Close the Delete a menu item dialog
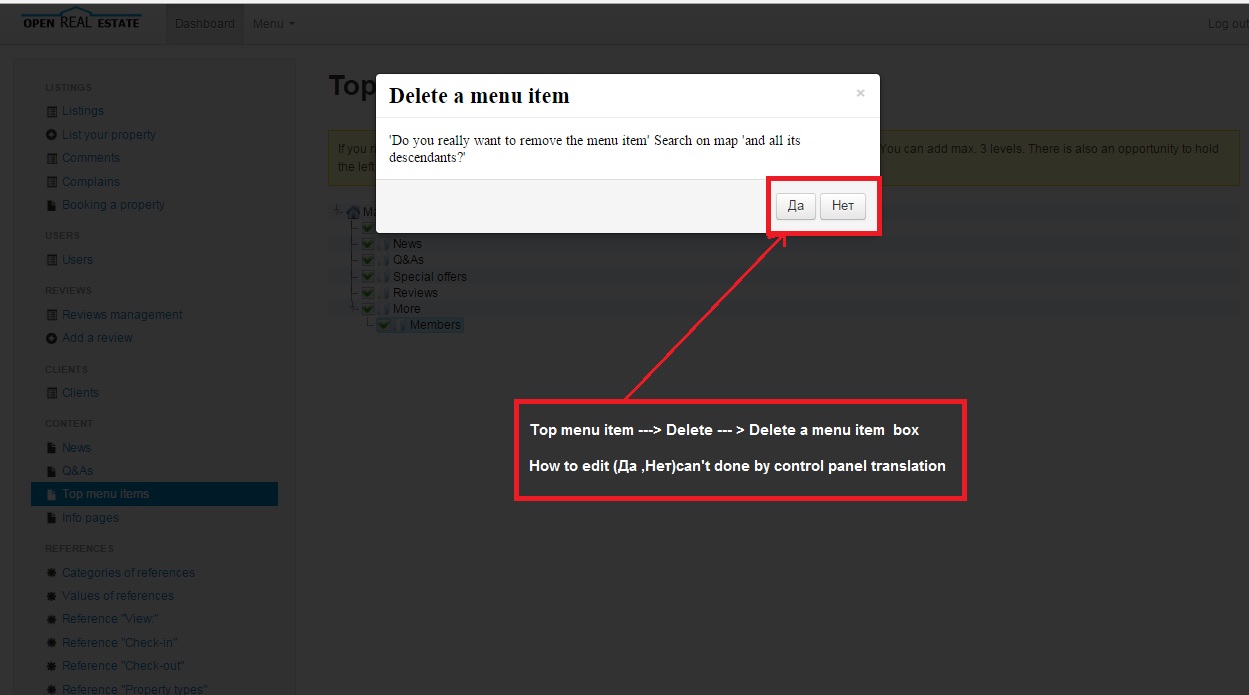Image resolution: width=1249 pixels, height=695 pixels. (860, 92)
